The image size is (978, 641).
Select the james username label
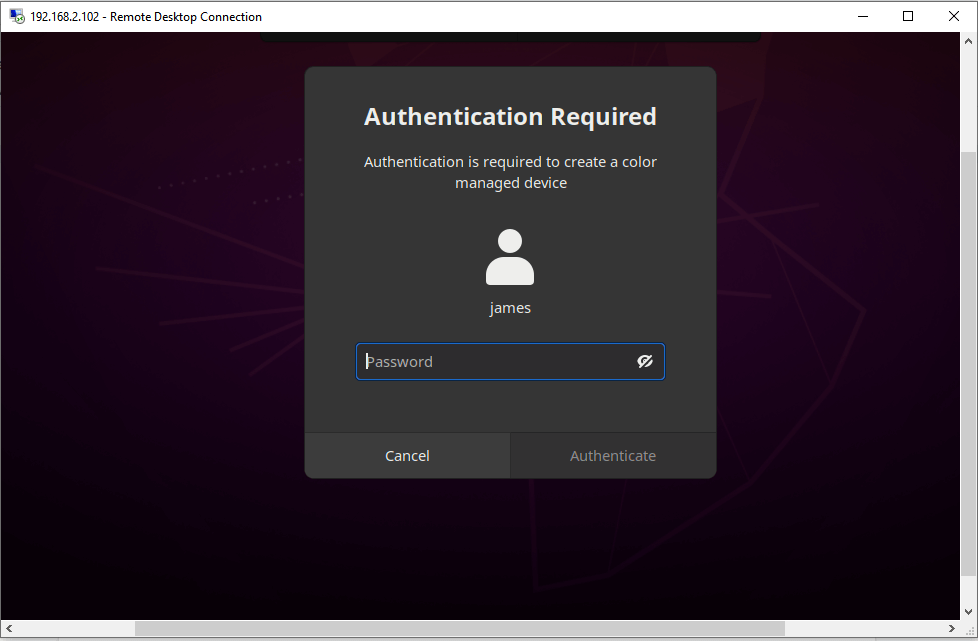tap(510, 308)
